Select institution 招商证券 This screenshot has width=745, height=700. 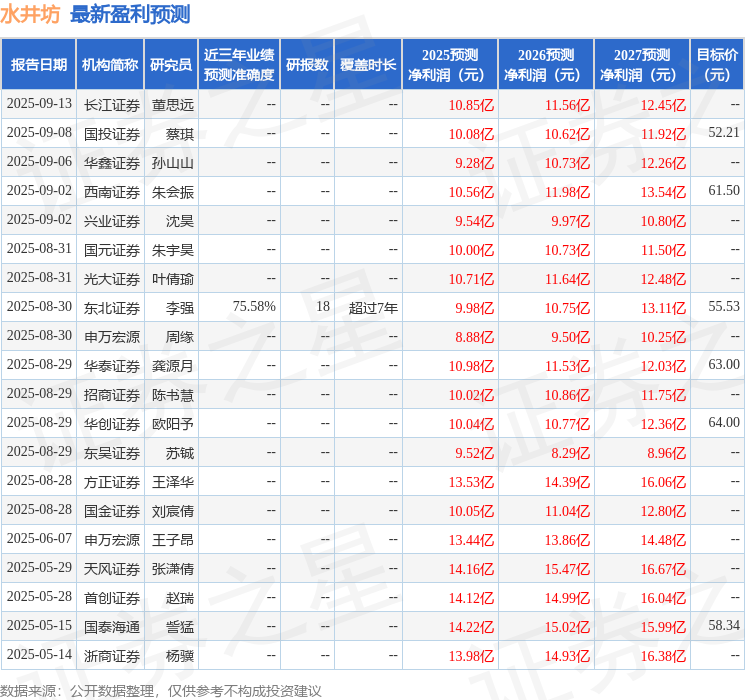pyautogui.click(x=112, y=395)
